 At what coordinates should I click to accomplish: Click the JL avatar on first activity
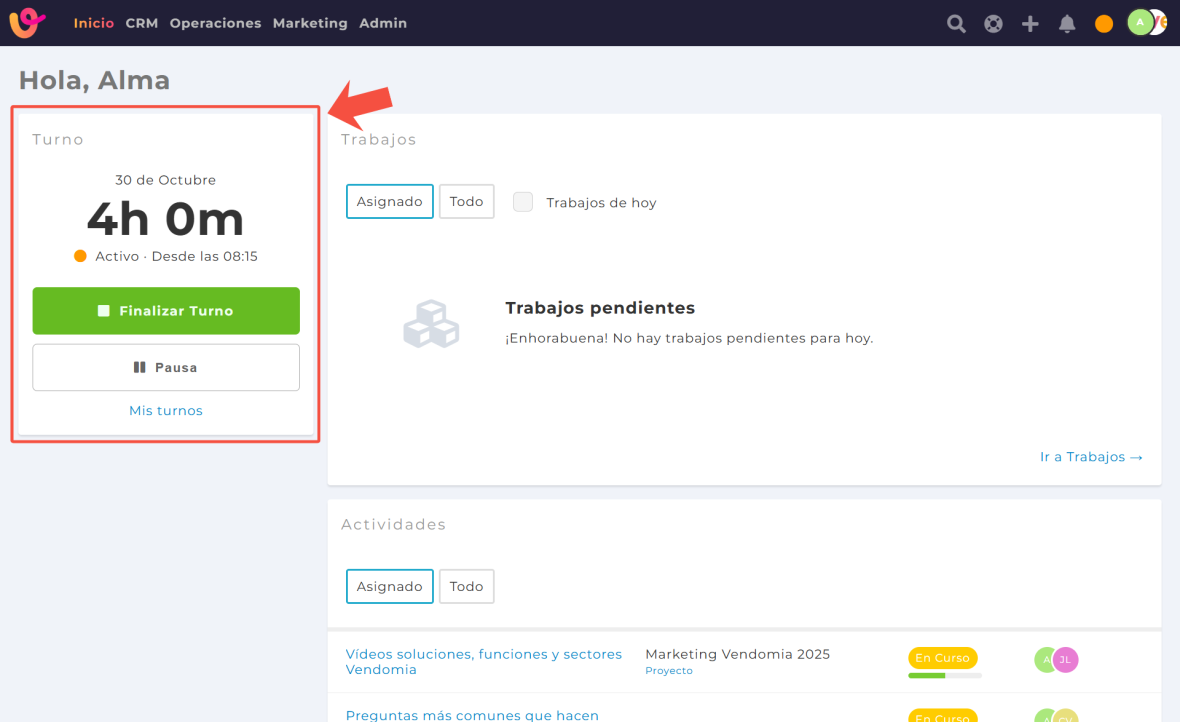pyautogui.click(x=1065, y=660)
